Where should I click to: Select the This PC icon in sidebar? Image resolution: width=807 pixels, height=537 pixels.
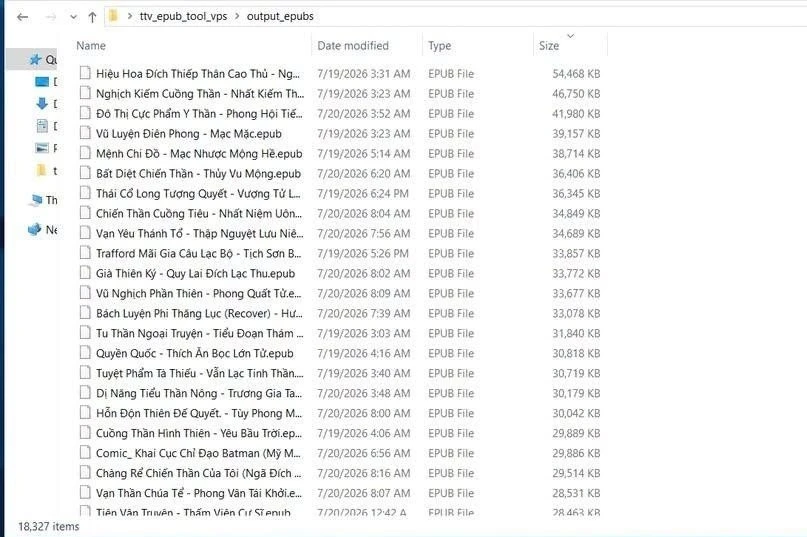(x=36, y=200)
